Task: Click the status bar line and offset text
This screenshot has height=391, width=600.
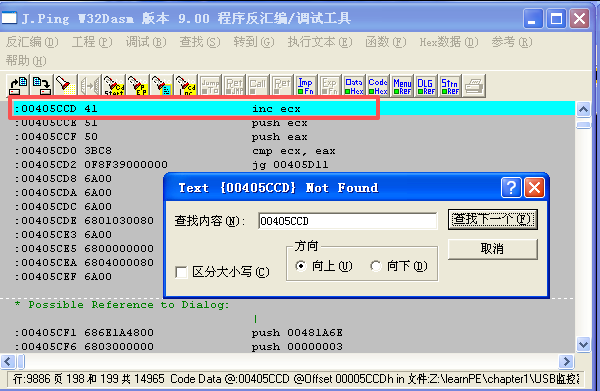Action: tap(295, 379)
